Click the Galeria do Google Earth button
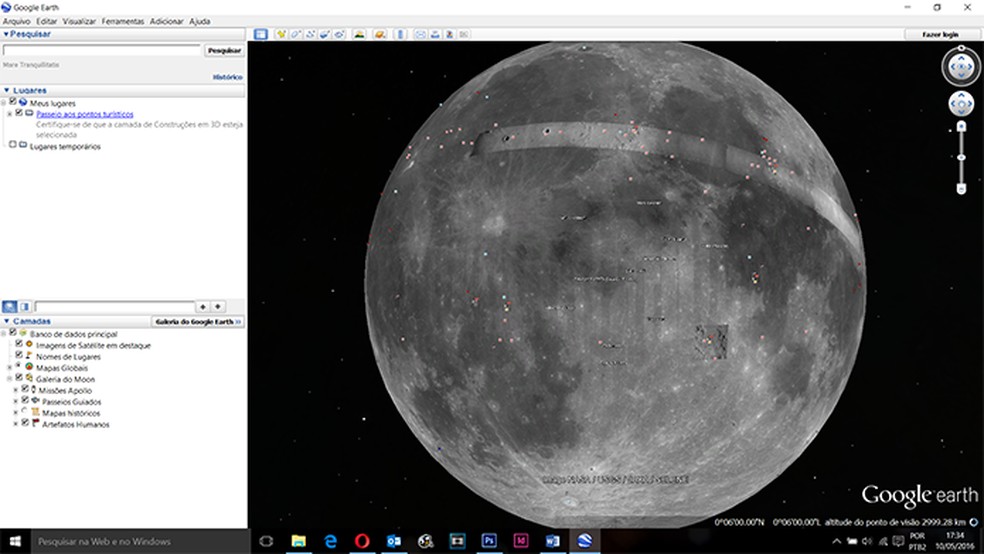This screenshot has height=554, width=984. pyautogui.click(x=198, y=322)
